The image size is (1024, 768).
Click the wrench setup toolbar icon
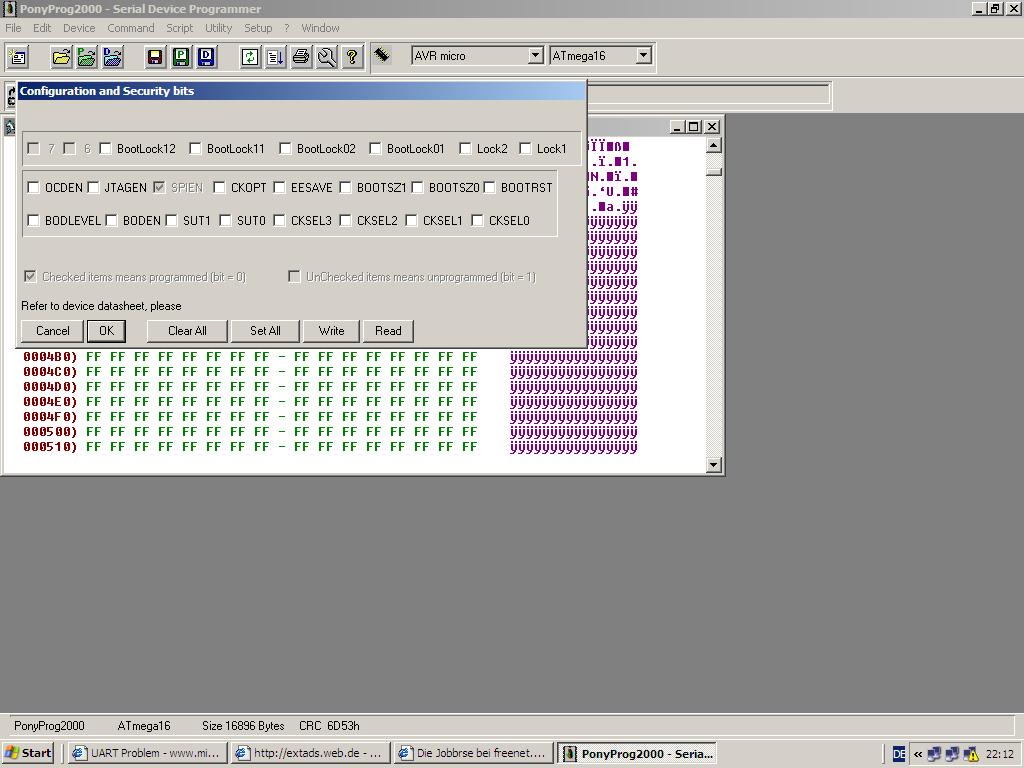327,57
